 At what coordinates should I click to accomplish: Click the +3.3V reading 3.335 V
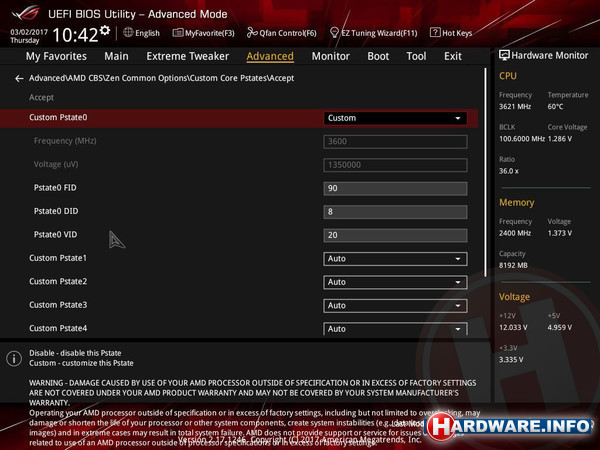pos(511,360)
